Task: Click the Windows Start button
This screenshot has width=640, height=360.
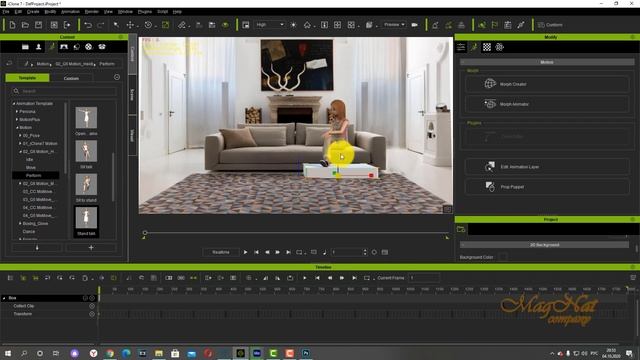Action: click(x=7, y=353)
